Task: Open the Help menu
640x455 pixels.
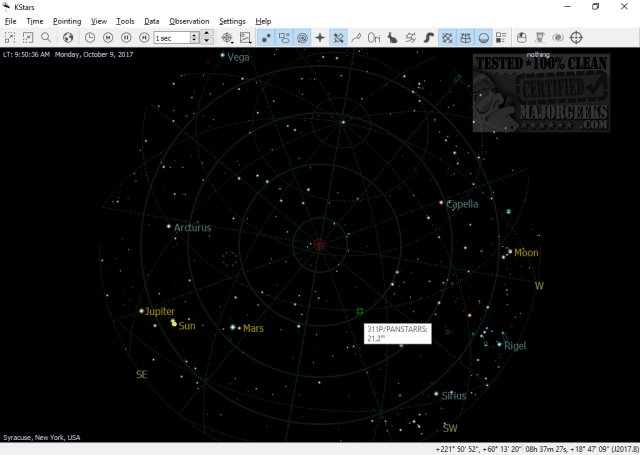Action: coord(263,21)
